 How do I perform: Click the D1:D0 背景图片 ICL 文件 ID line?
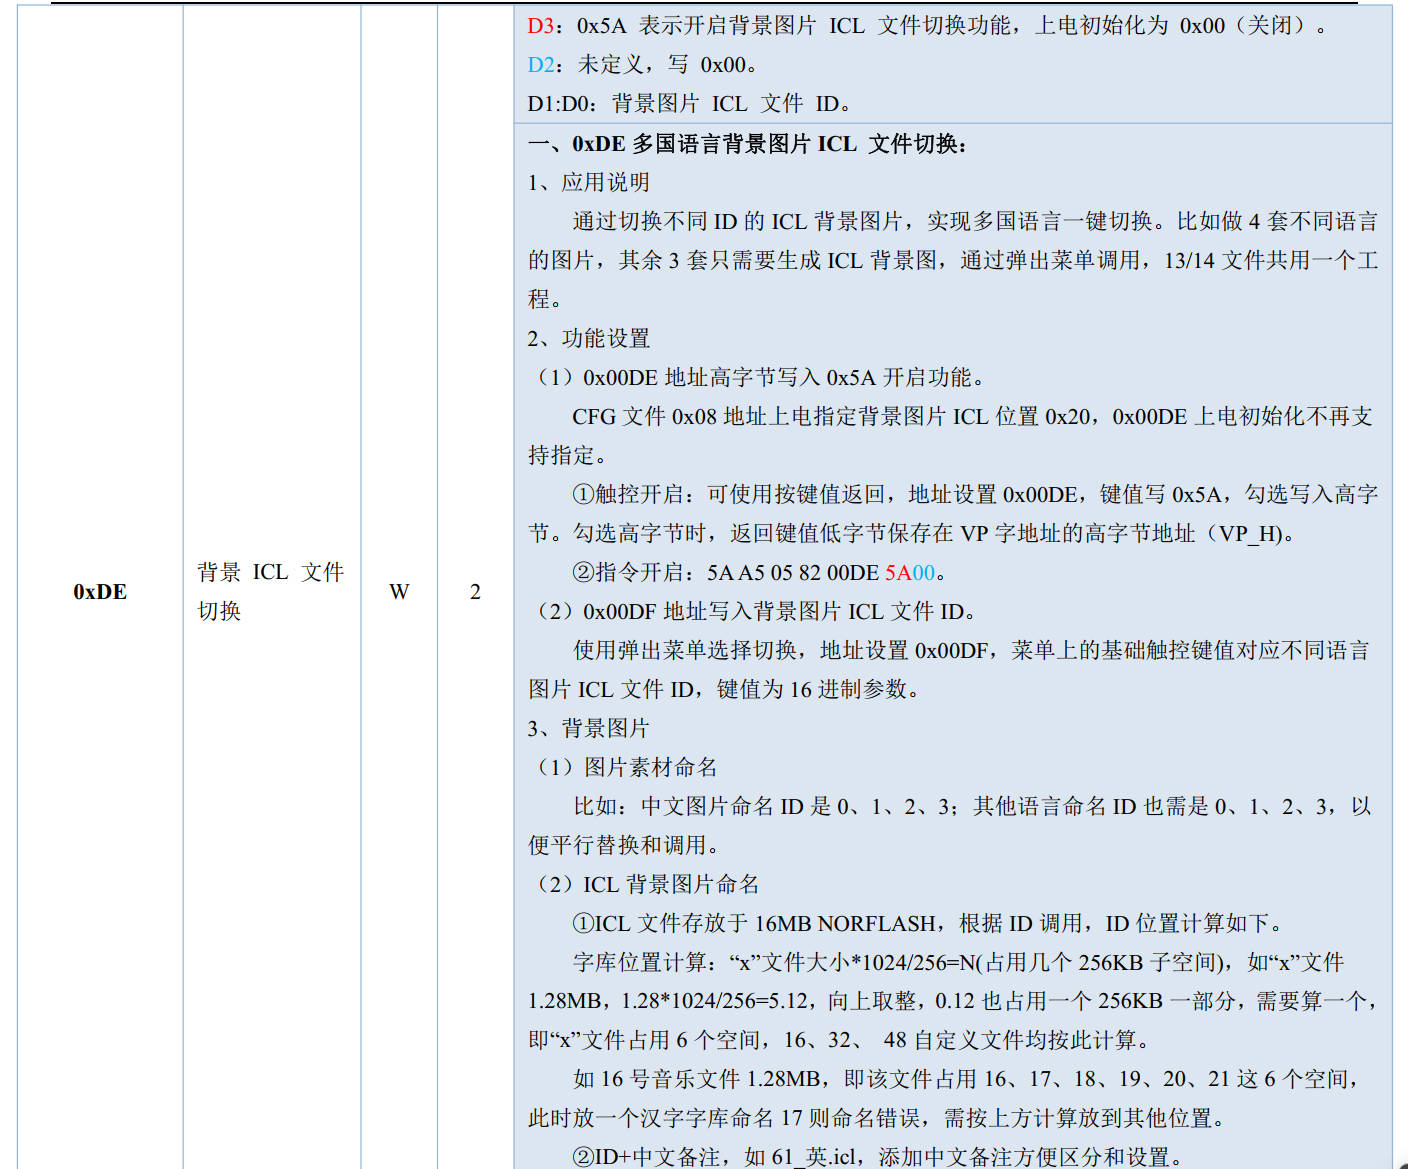pyautogui.click(x=689, y=104)
